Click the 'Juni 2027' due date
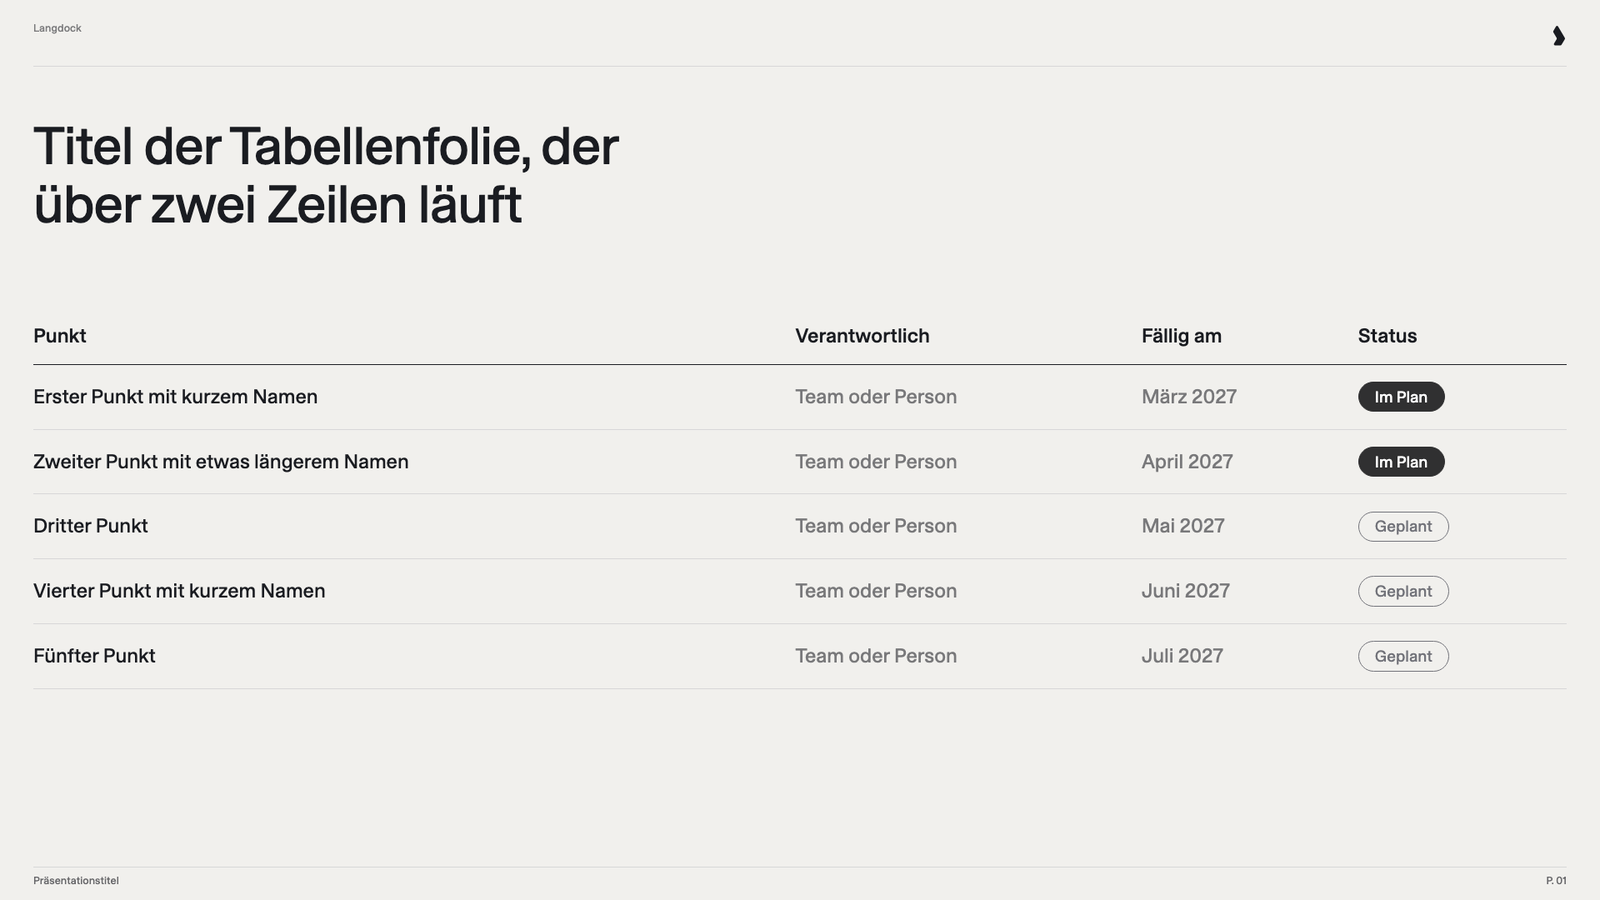Viewport: 1600px width, 900px height. tap(1185, 591)
